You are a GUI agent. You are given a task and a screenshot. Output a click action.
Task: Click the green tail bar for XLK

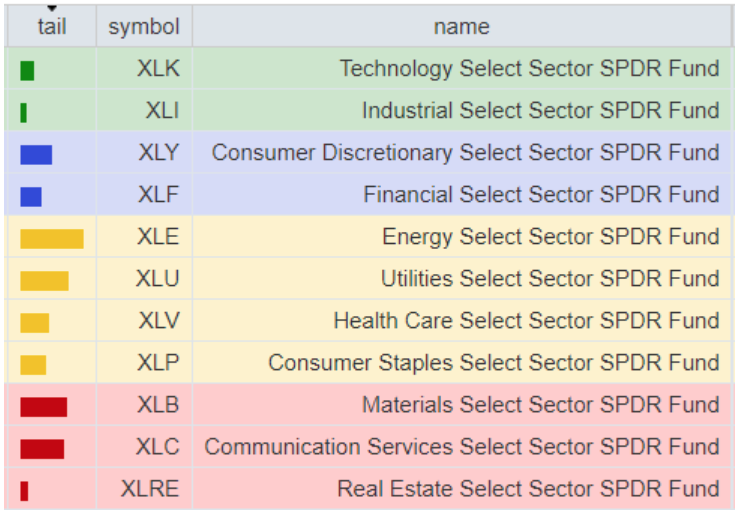pyautogui.click(x=27, y=70)
